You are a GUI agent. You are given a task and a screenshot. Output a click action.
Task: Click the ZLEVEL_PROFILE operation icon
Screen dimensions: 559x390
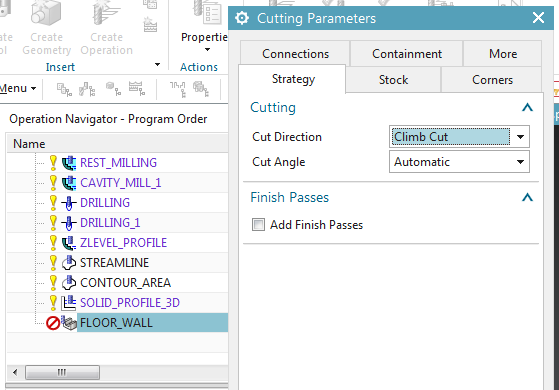[69, 243]
